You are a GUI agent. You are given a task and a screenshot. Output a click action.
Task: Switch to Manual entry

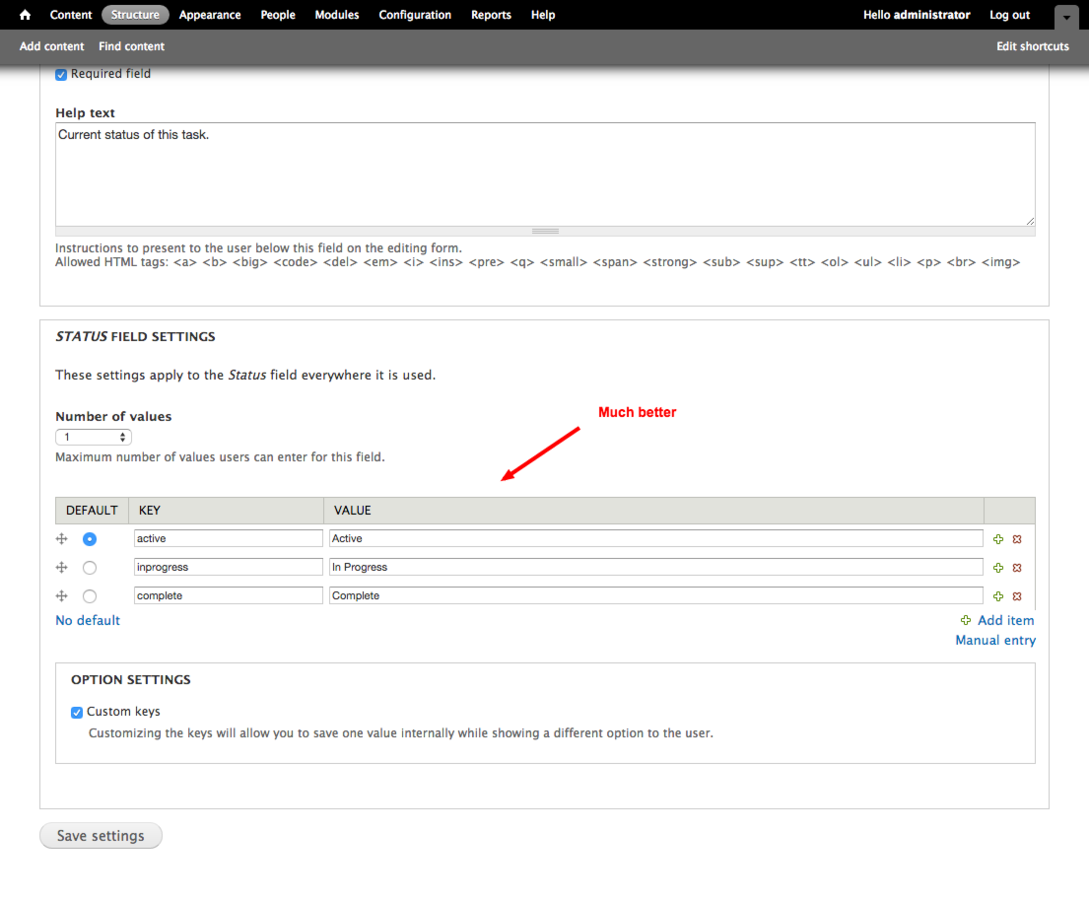tap(995, 640)
